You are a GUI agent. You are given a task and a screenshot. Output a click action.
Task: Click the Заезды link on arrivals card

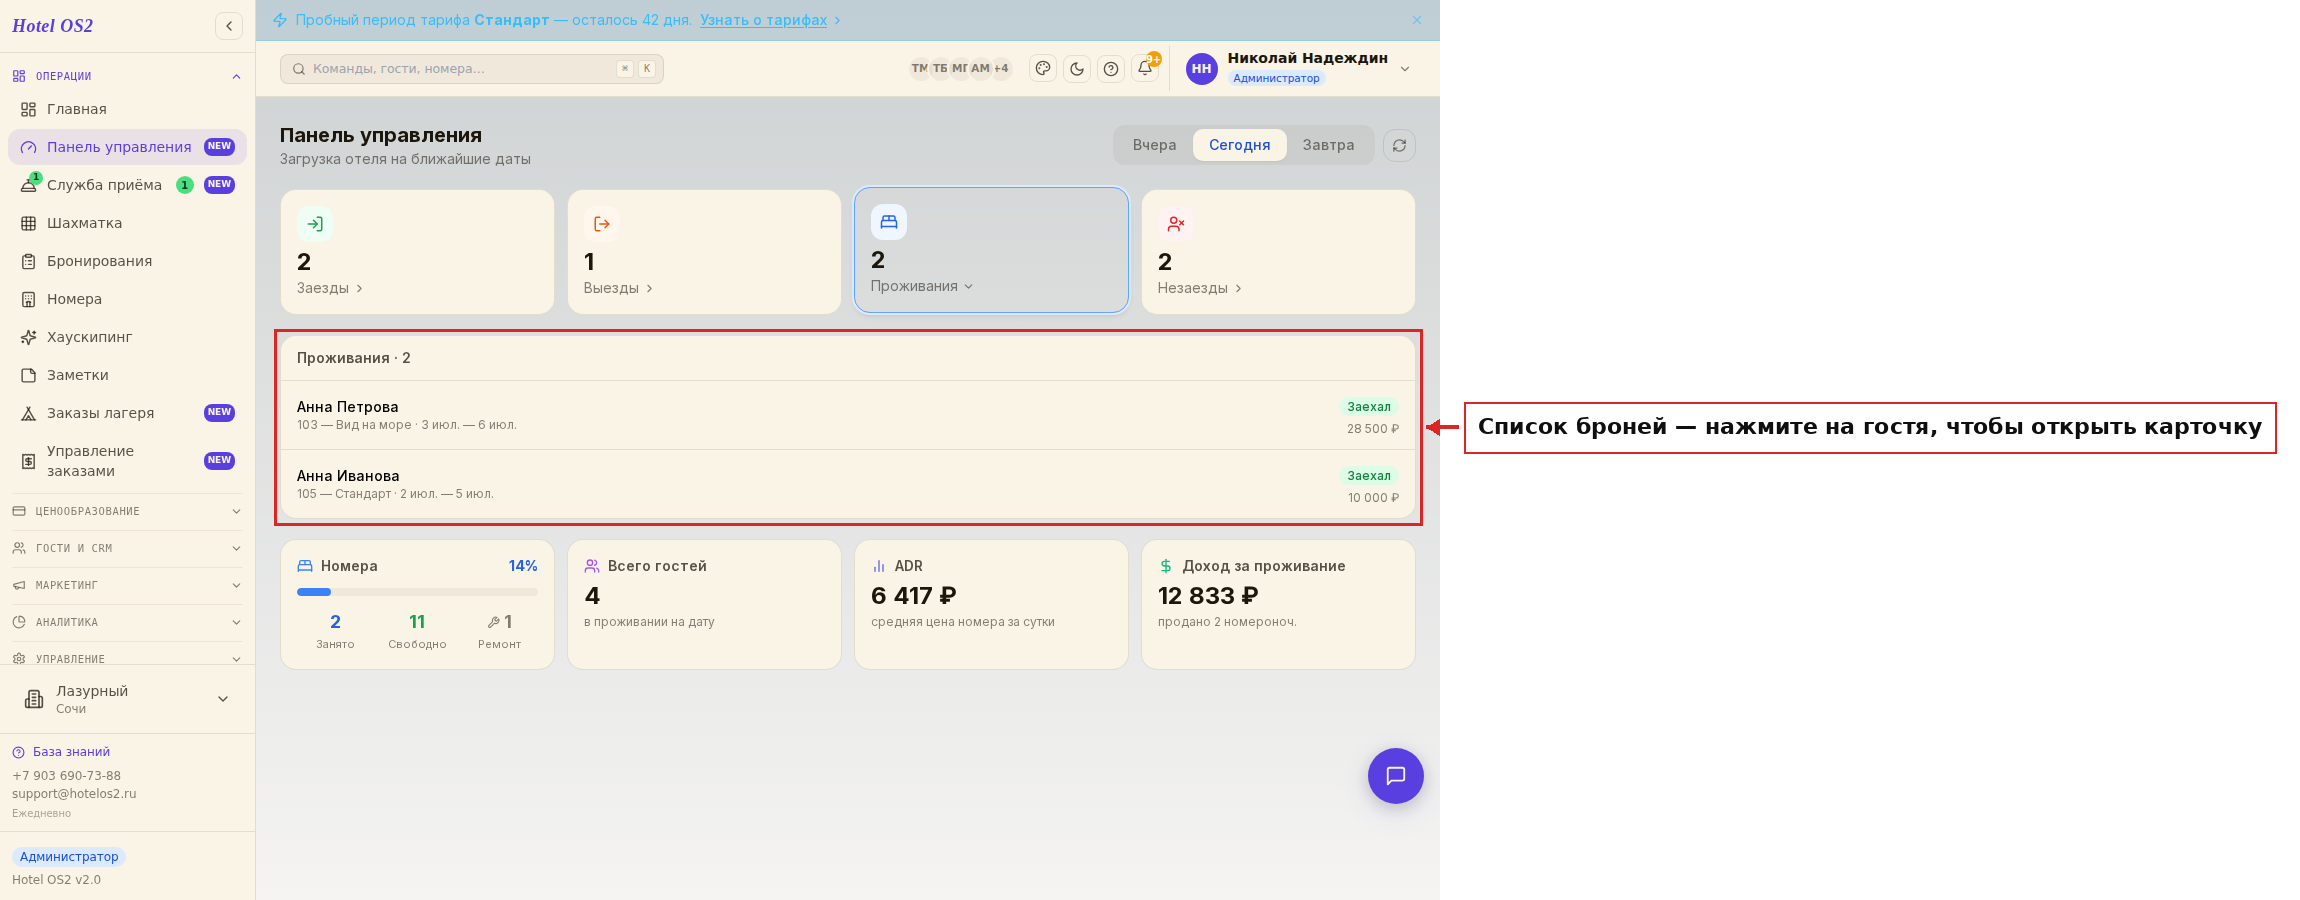click(330, 288)
